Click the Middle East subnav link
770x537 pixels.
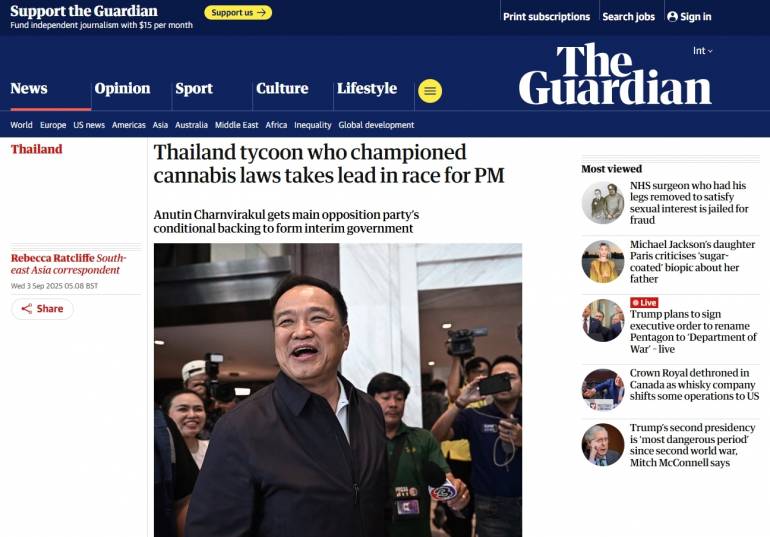point(236,125)
